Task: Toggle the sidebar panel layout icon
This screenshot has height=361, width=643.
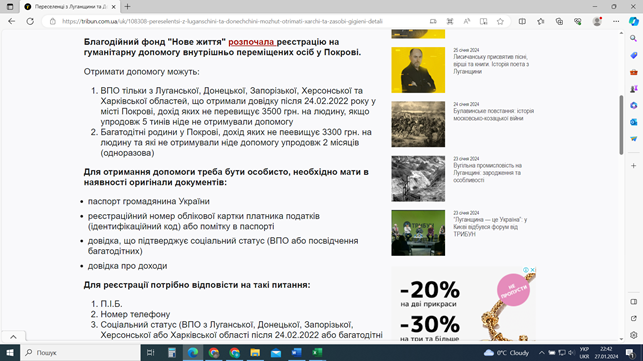Action: click(x=634, y=302)
